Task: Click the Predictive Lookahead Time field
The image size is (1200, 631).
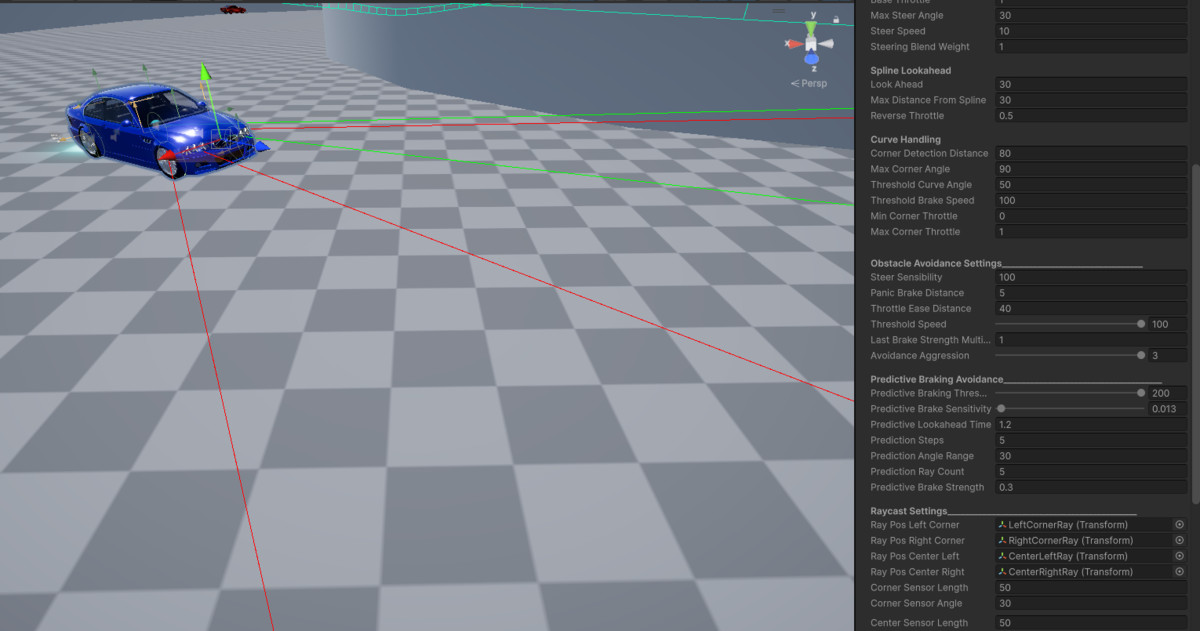Action: (x=1091, y=425)
